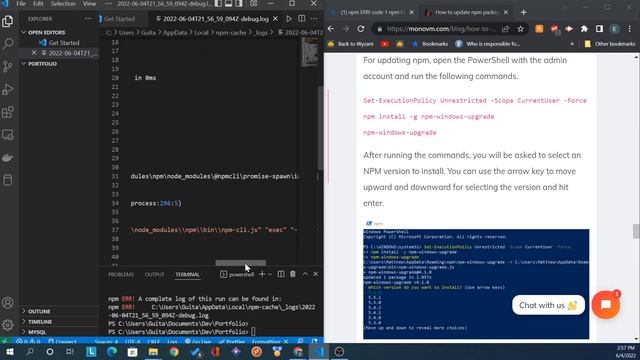The width and height of the screenshot is (640, 360).
Task: Open the Chrome three-dot menu
Action: click(x=630, y=29)
